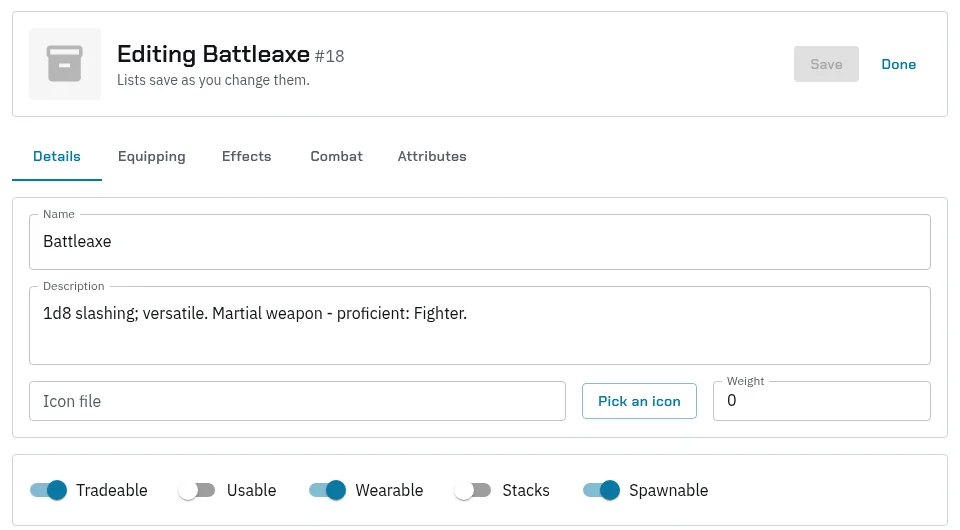The height and width of the screenshot is (530, 960).
Task: Select the Attributes tab
Action: [x=432, y=157]
